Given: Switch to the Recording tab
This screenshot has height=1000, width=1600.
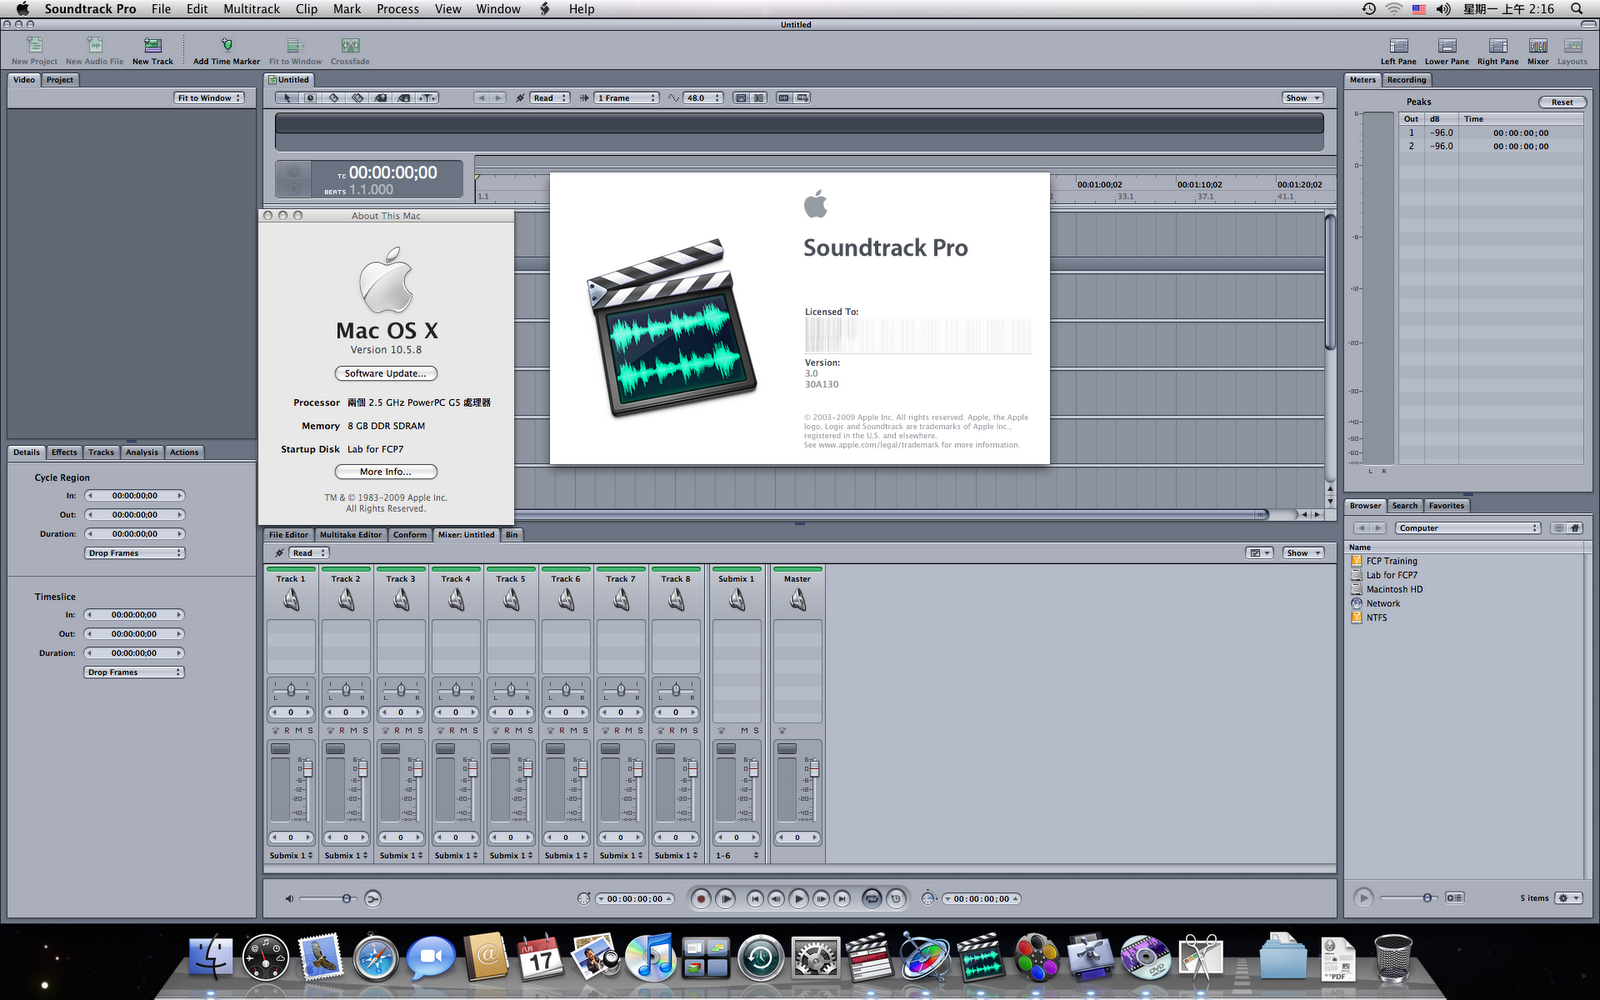Looking at the screenshot, I should coord(1406,80).
